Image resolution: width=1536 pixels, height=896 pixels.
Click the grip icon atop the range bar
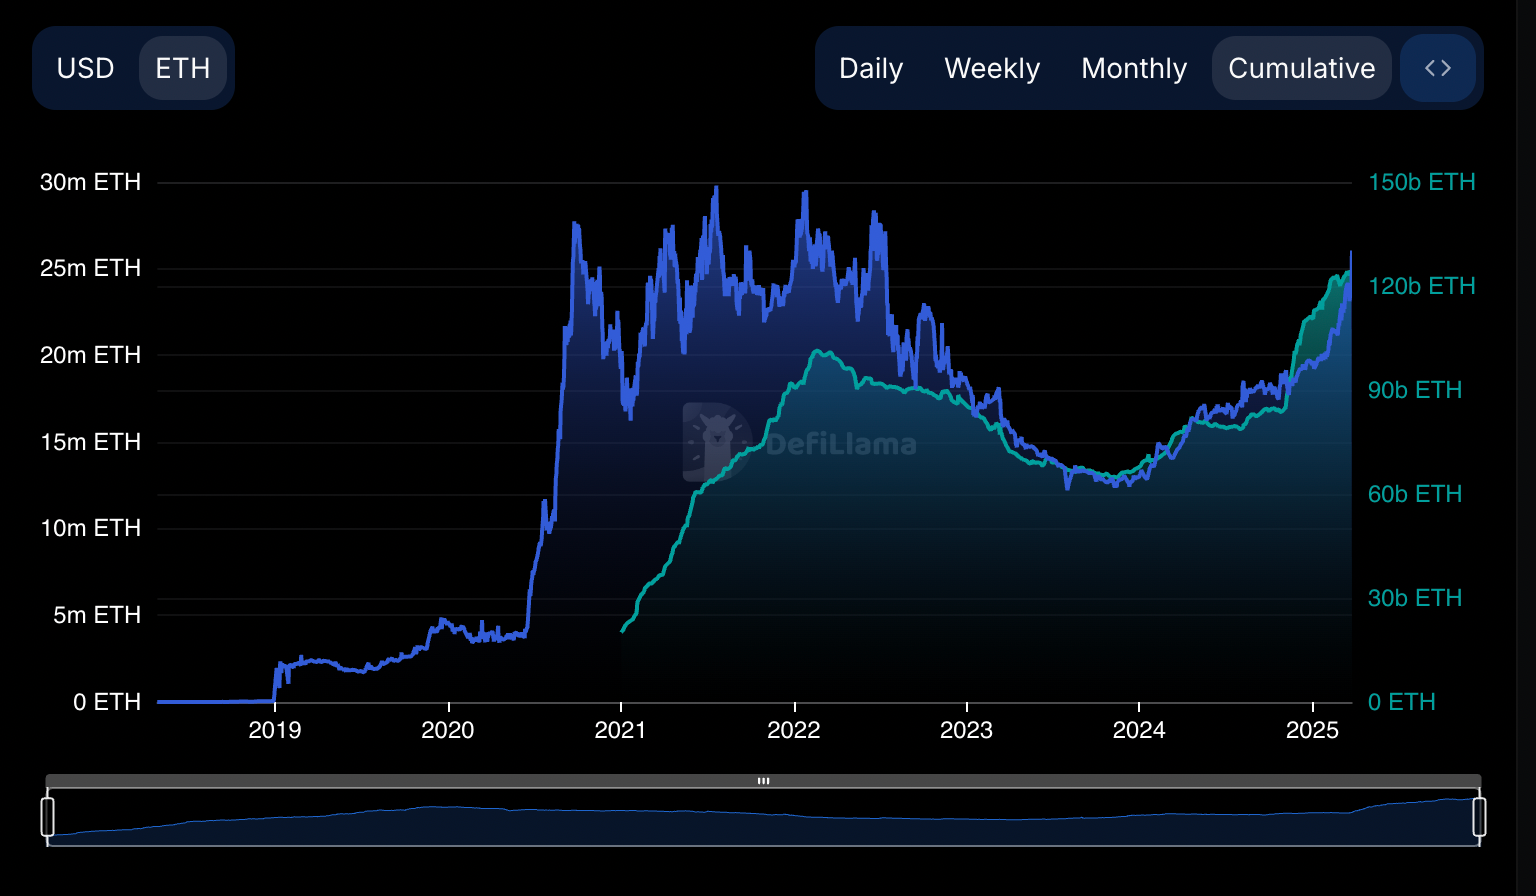[763, 781]
